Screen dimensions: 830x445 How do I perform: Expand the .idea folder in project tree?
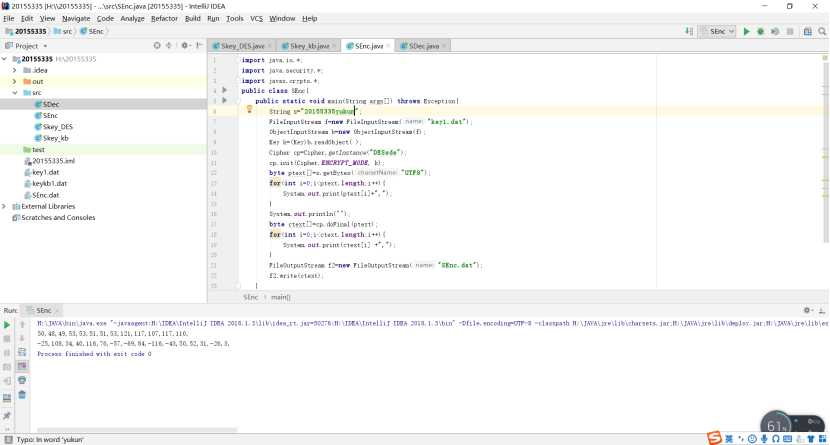tap(14, 70)
